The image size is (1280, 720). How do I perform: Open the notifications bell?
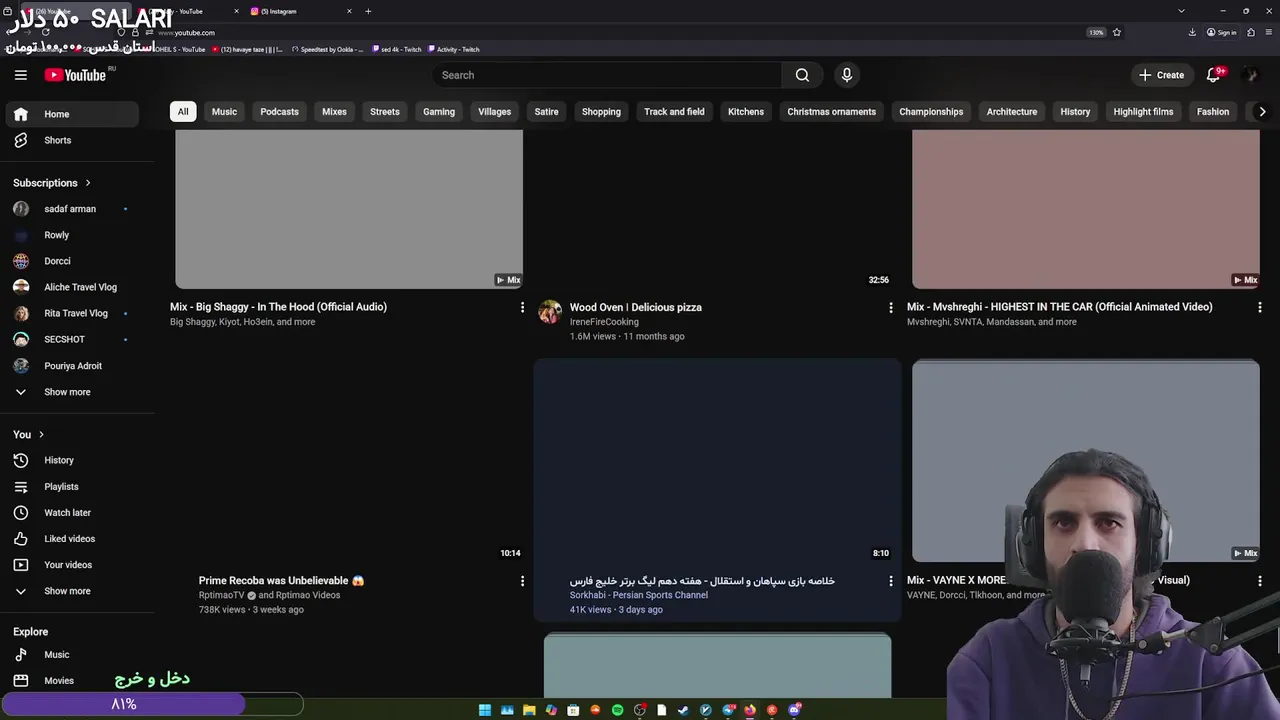tap(1213, 75)
